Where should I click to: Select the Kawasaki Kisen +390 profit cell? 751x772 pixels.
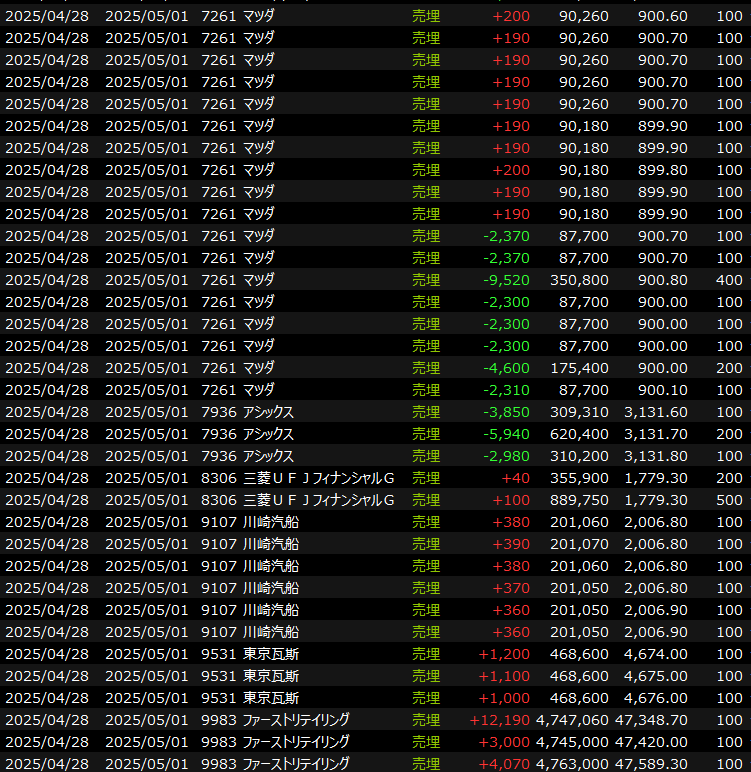pos(511,544)
